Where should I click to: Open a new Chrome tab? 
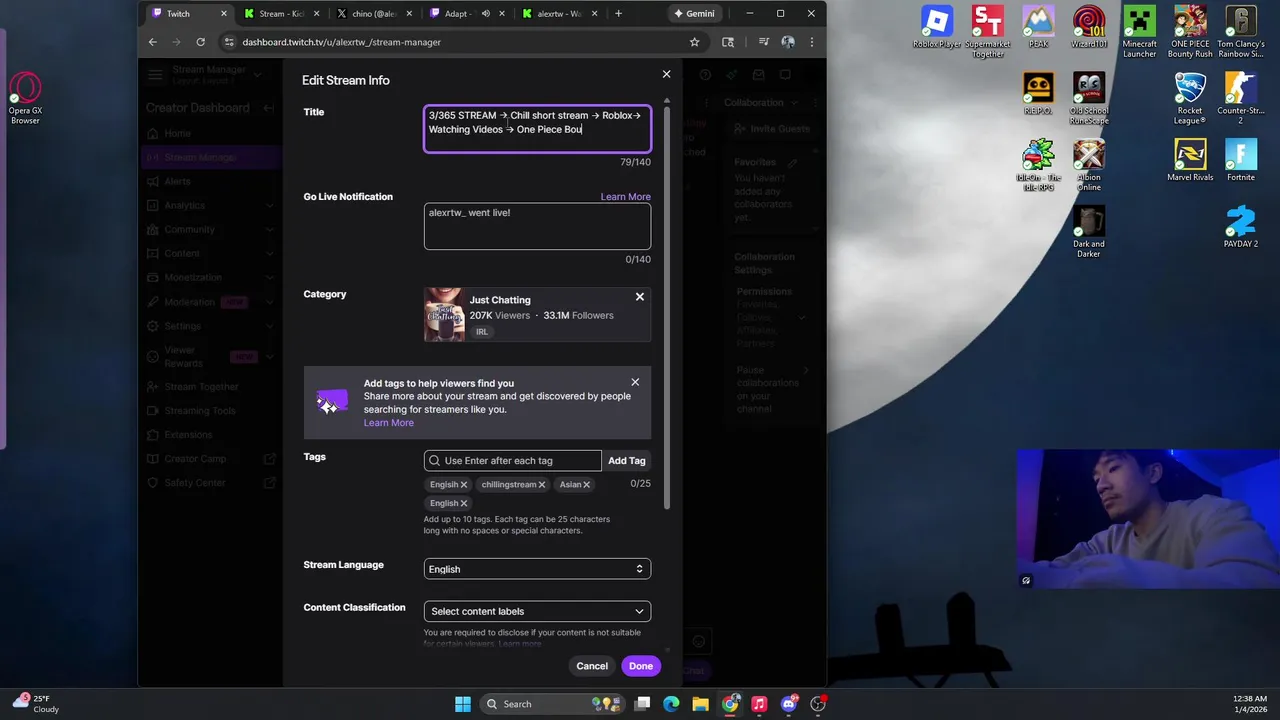coord(618,13)
